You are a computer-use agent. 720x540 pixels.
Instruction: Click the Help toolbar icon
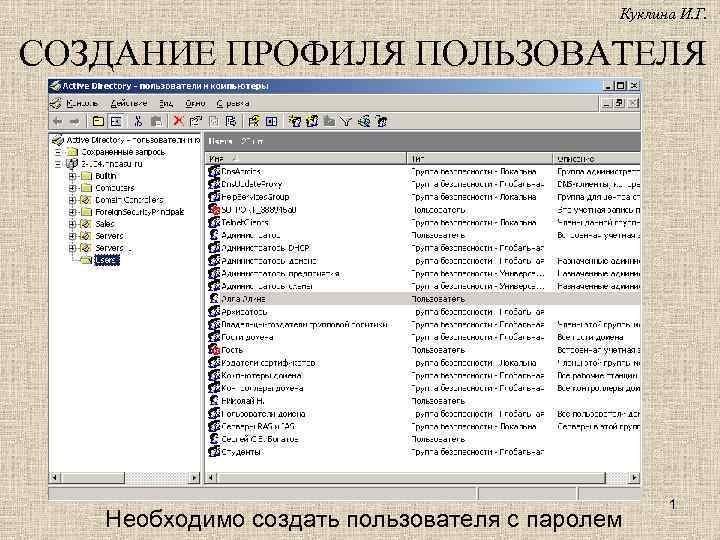coord(253,121)
